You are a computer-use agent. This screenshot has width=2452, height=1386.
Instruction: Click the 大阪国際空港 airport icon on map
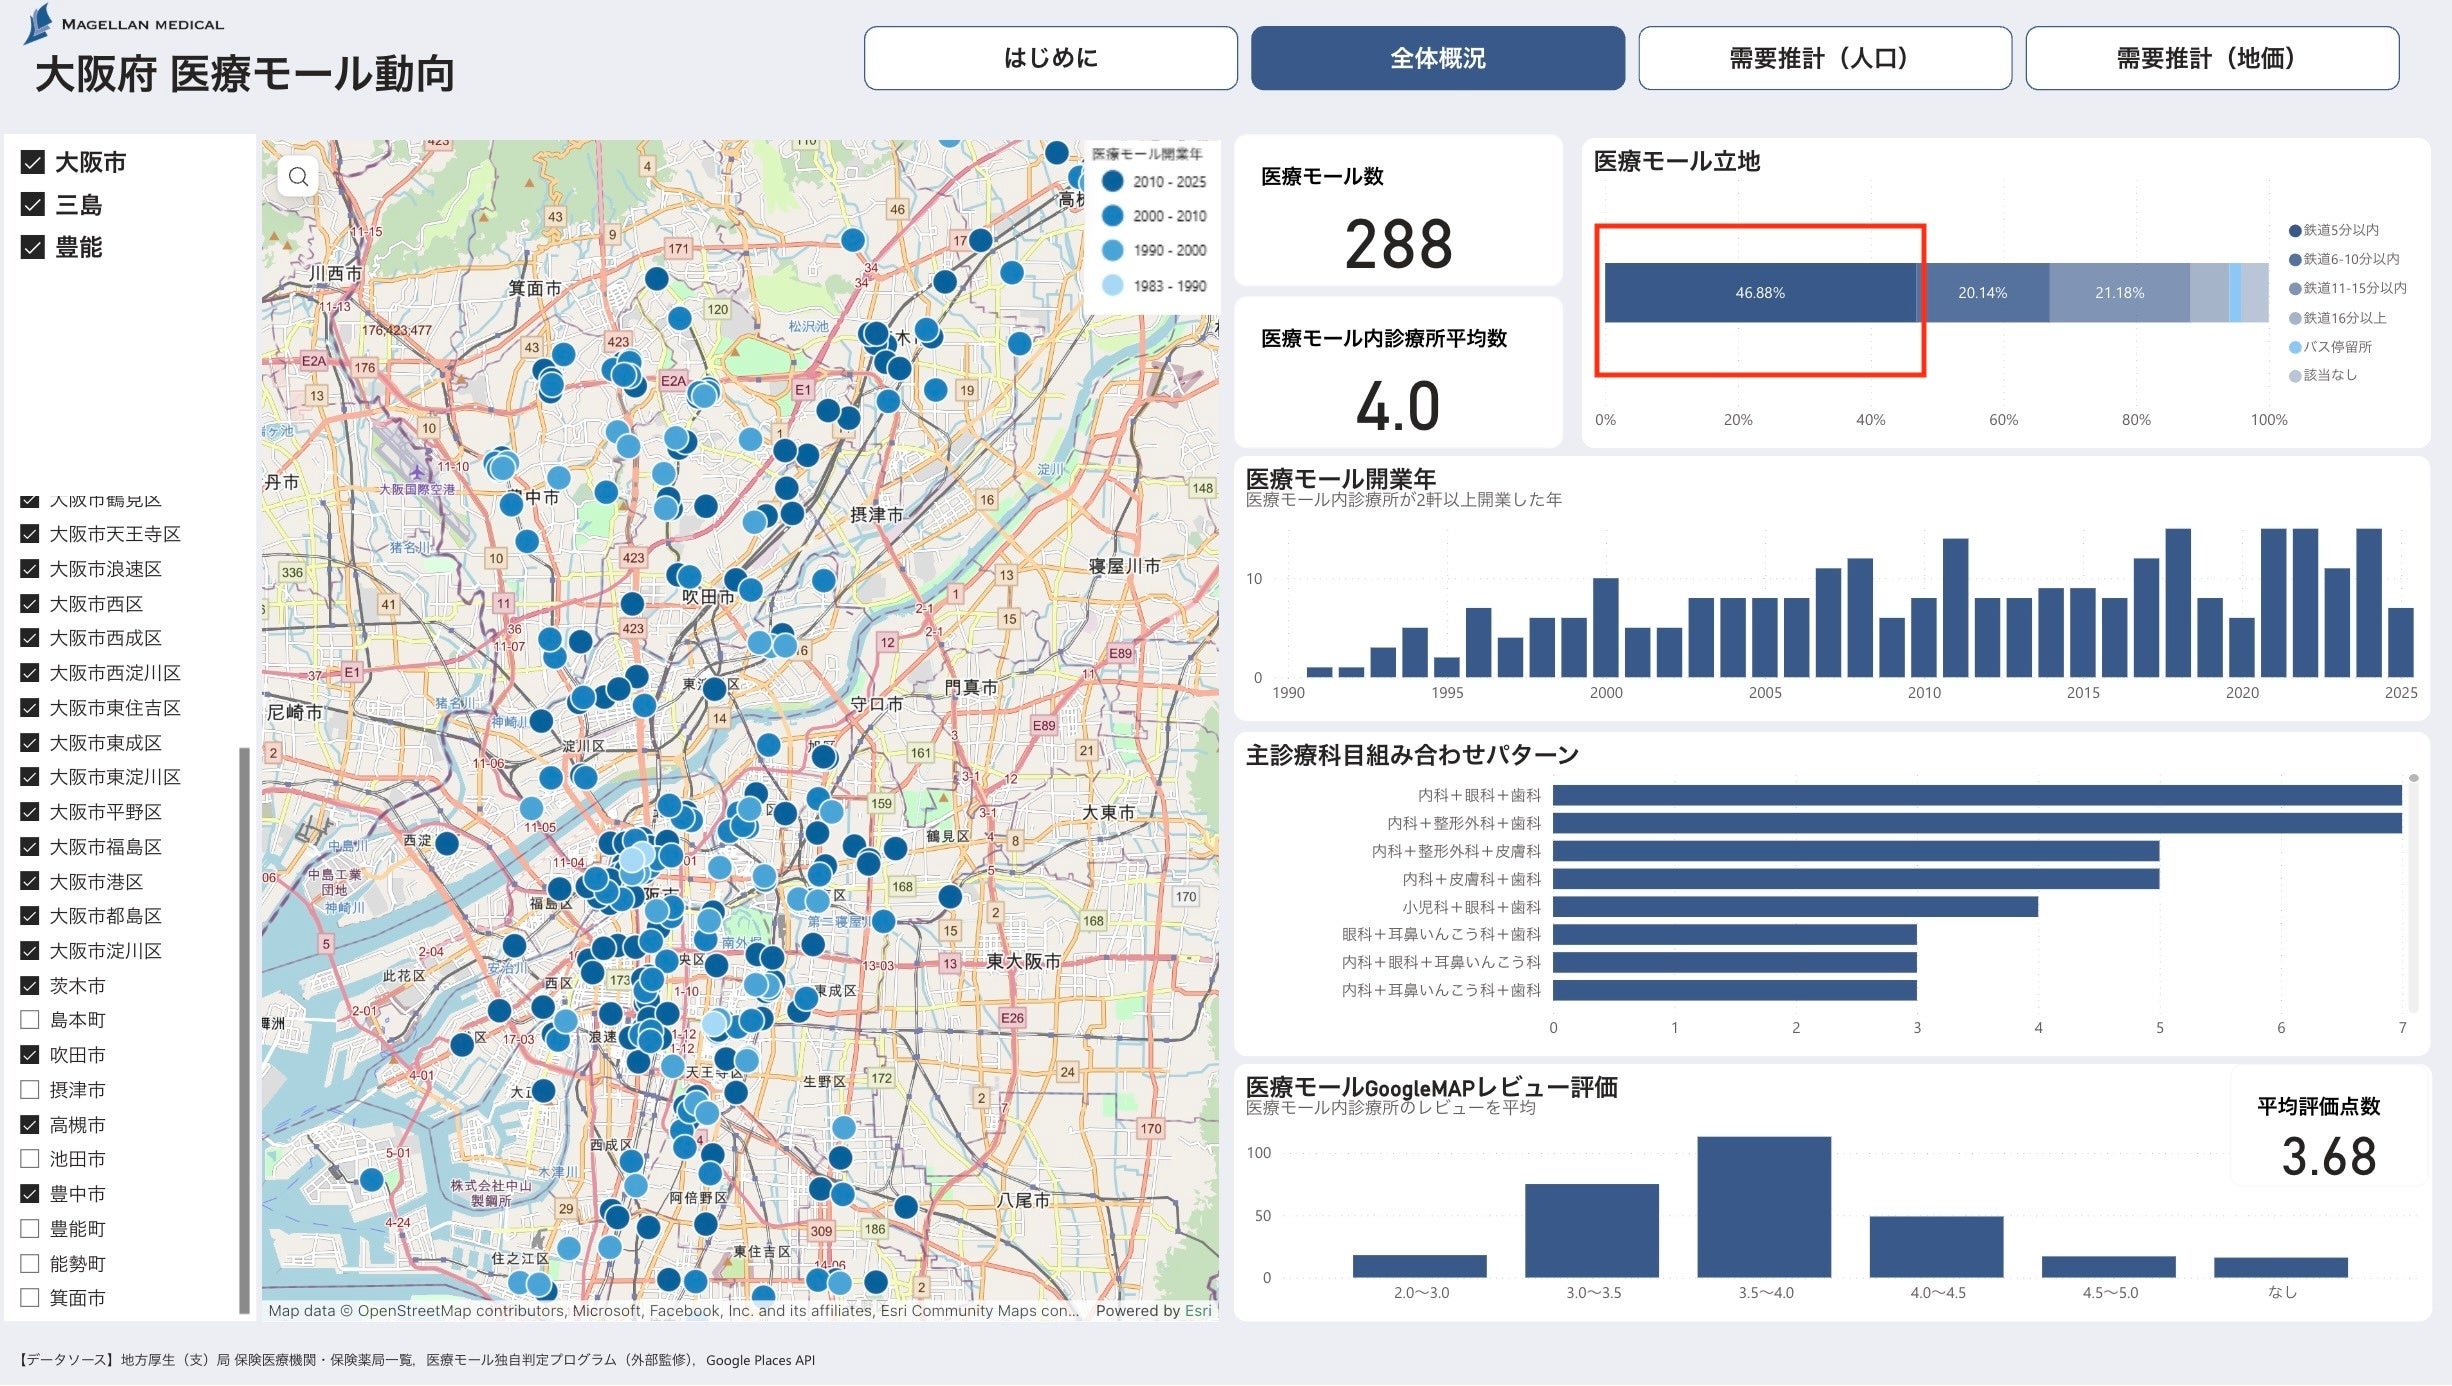417,472
